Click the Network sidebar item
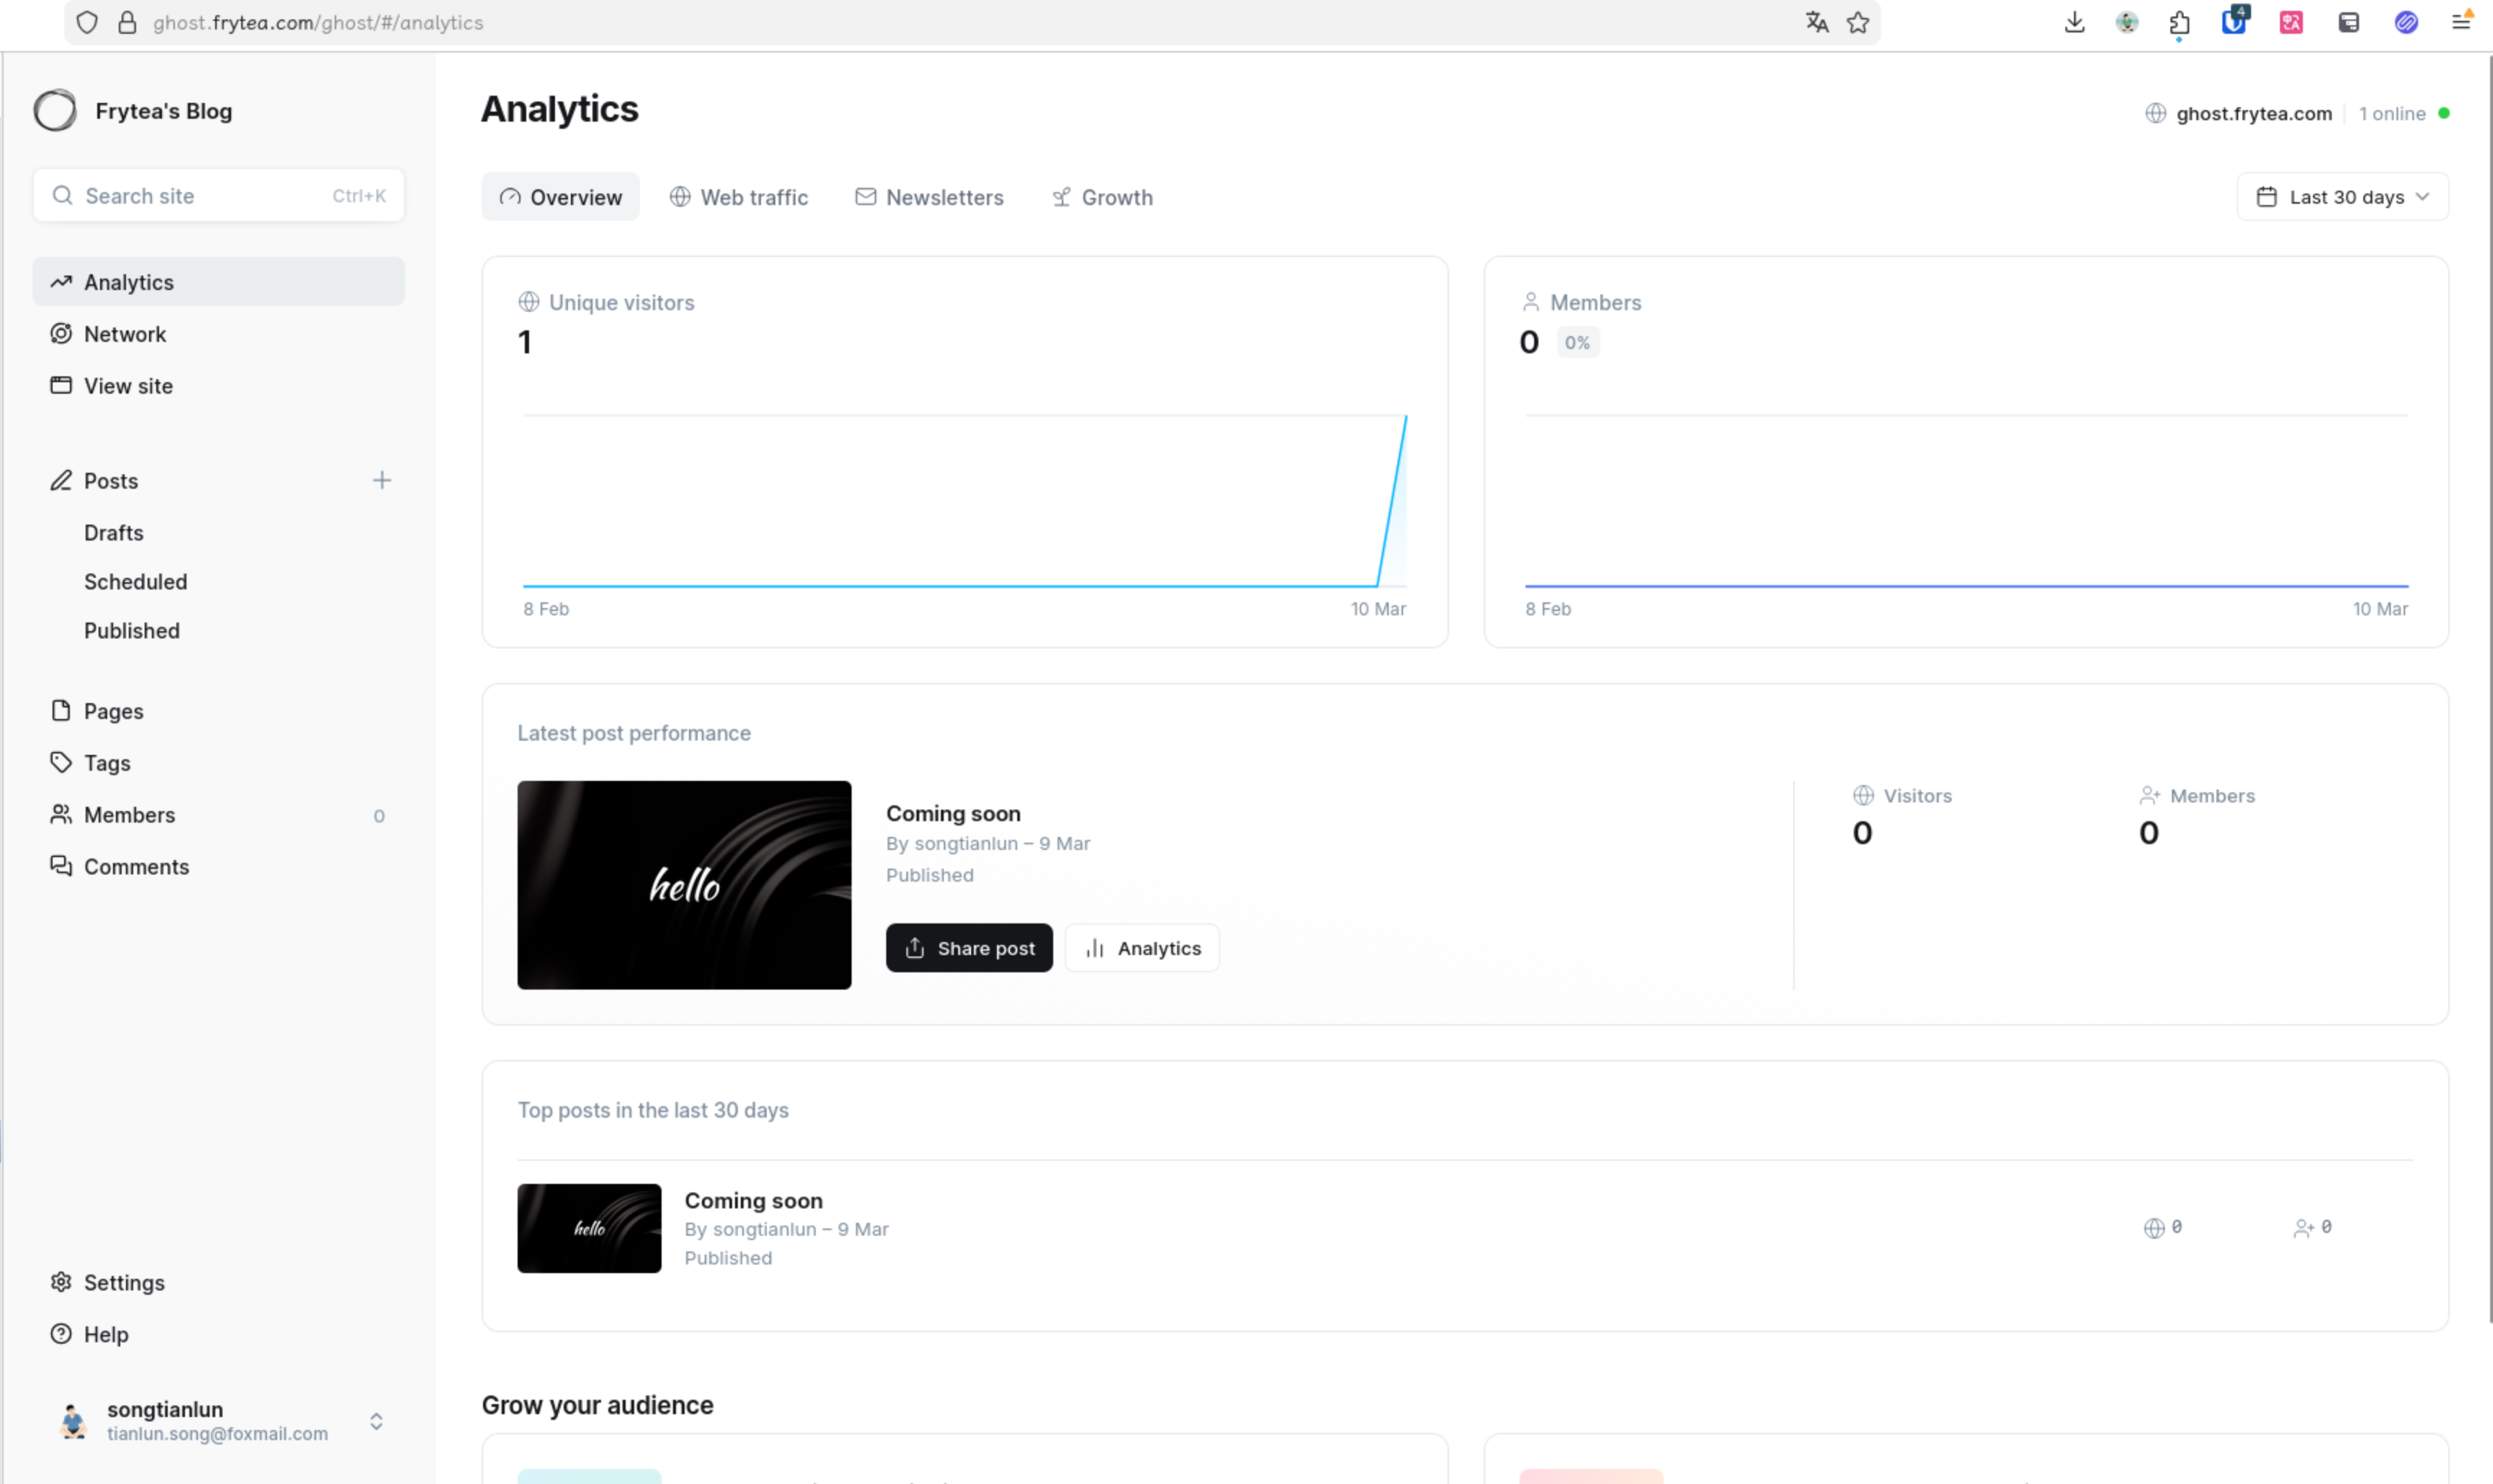The width and height of the screenshot is (2493, 1484). (124, 334)
